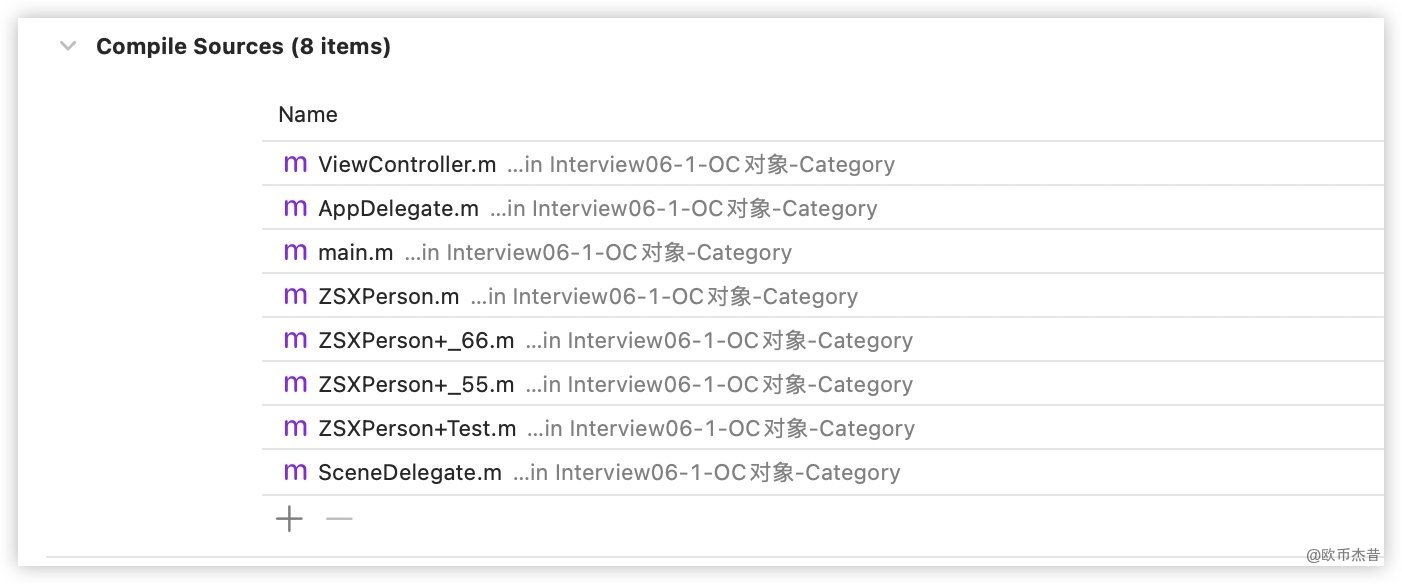Click the ZSXPerson+_55.m file icon
The width and height of the screenshot is (1402, 584).
[295, 384]
